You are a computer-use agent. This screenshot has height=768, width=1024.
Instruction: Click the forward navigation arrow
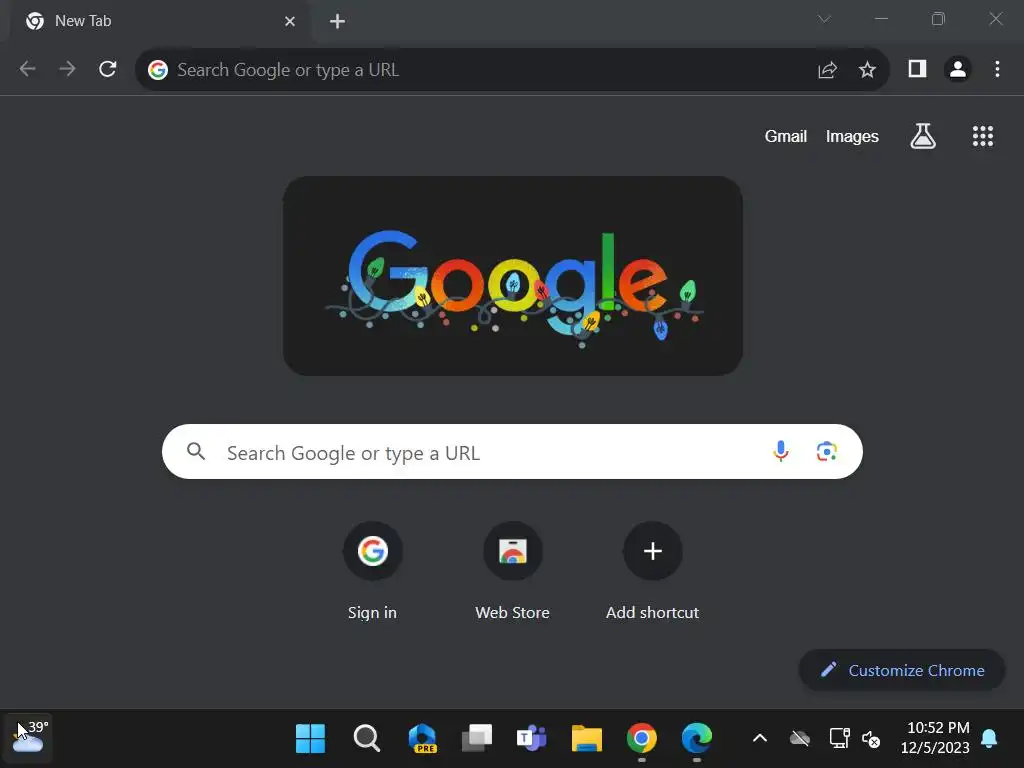point(67,69)
